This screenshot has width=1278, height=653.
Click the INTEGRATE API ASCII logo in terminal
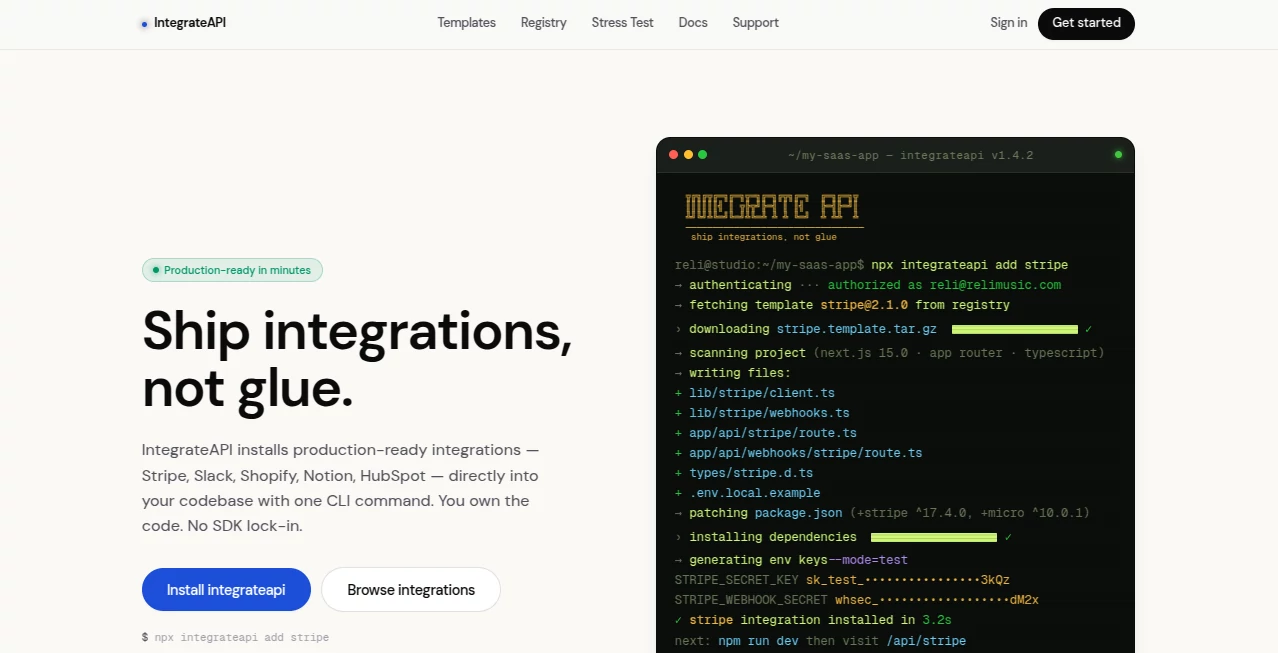[x=772, y=207]
